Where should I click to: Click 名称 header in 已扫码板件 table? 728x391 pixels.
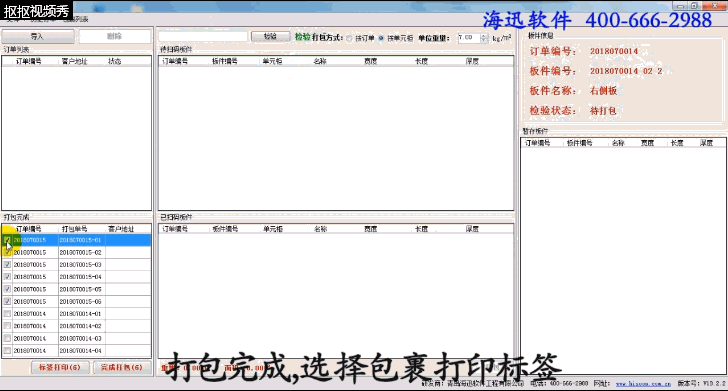320,229
